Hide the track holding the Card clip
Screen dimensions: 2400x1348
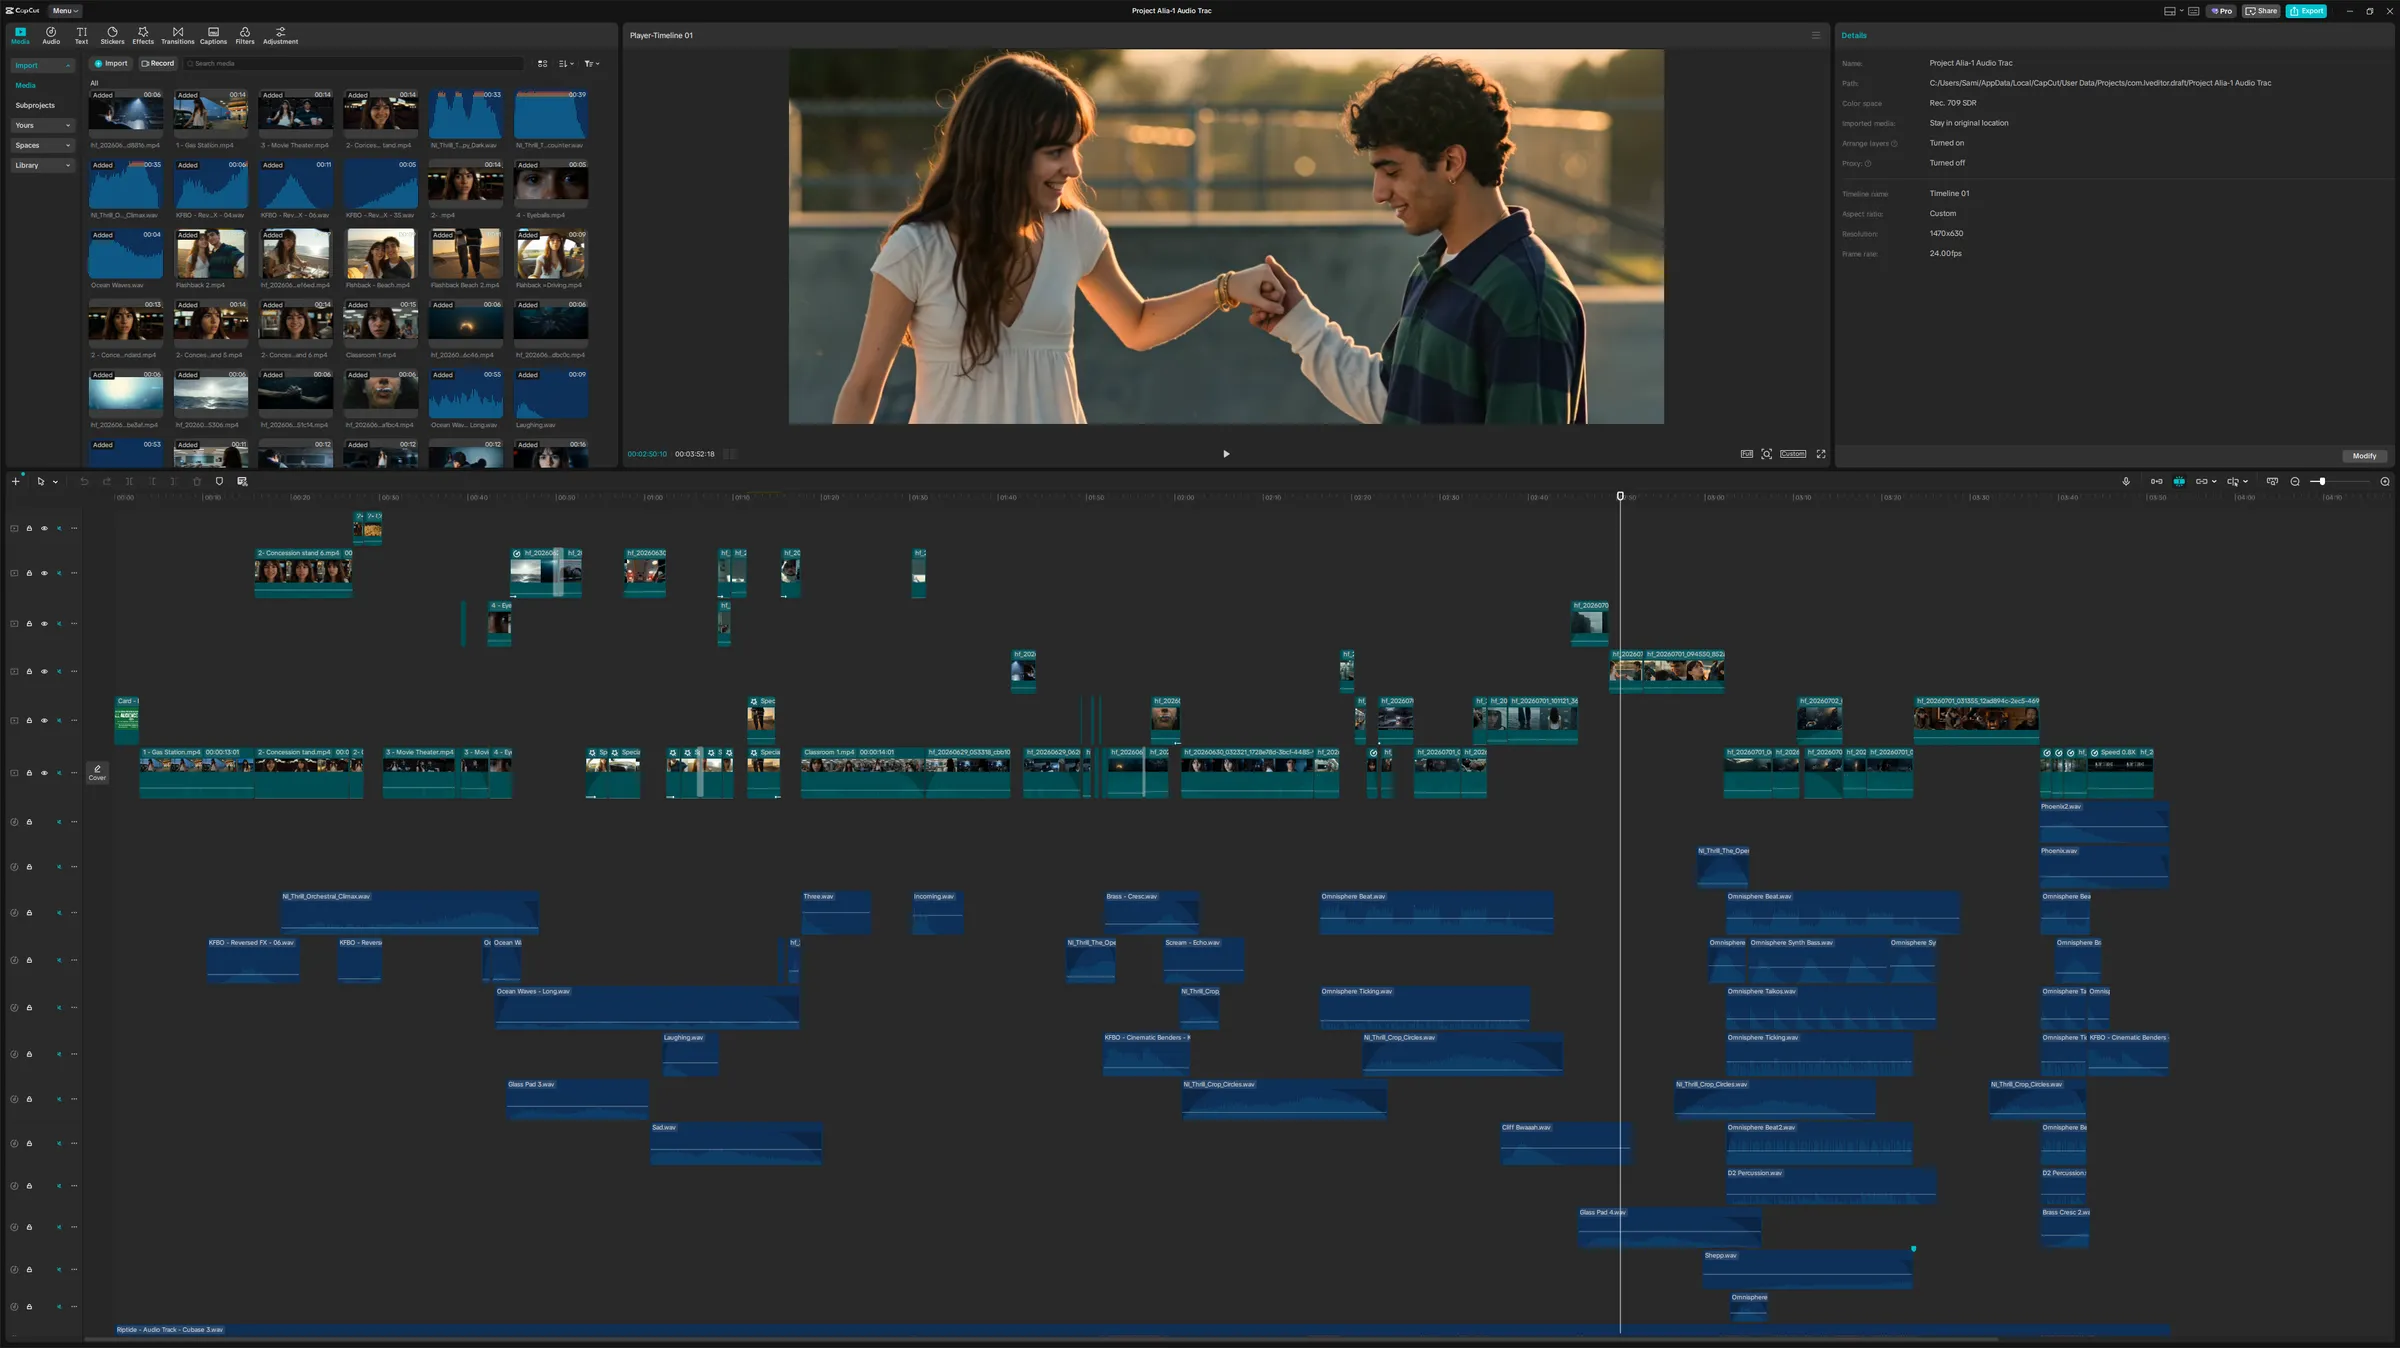point(44,720)
